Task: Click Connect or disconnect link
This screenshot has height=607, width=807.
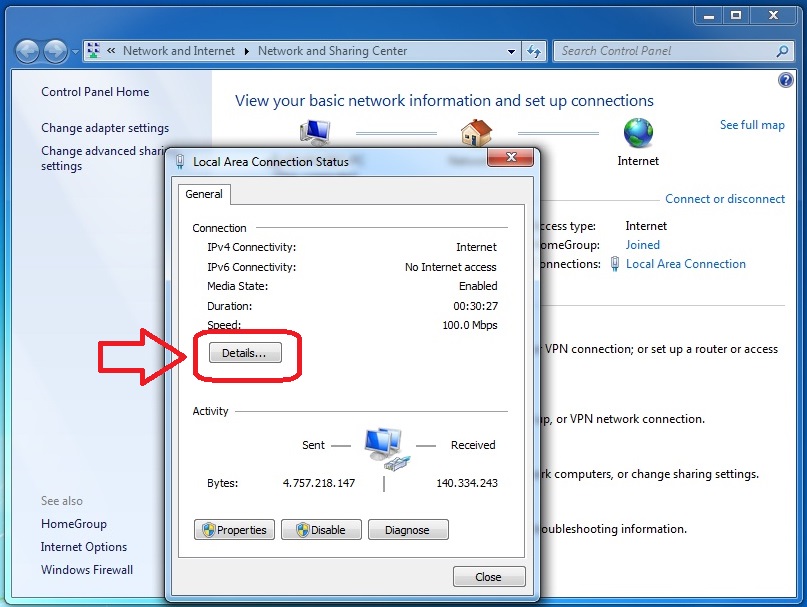Action: tap(725, 199)
